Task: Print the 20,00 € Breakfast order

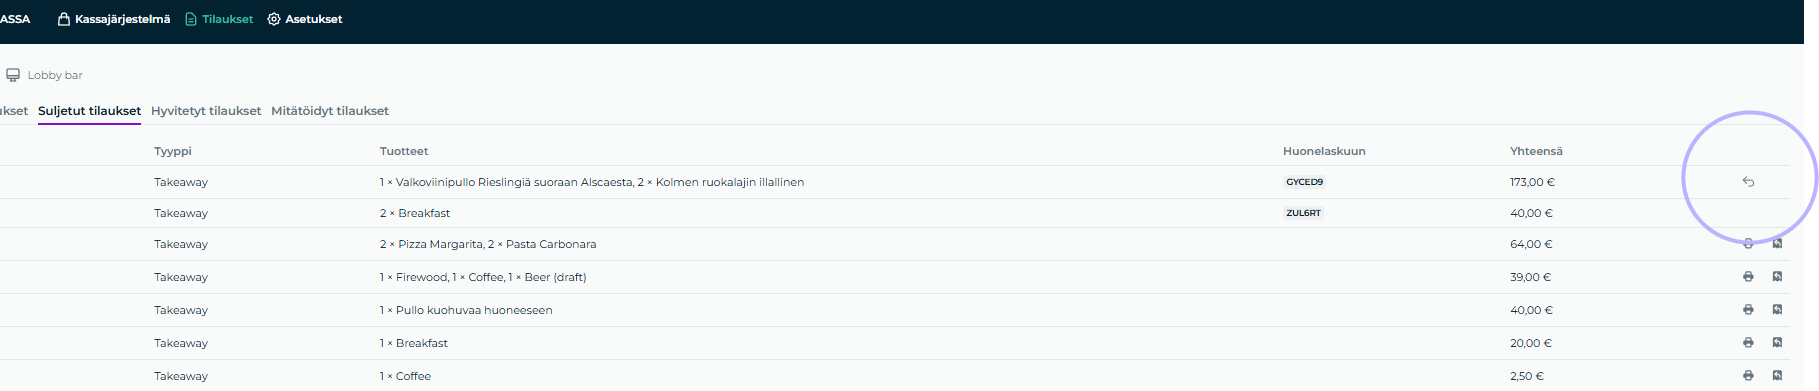Action: click(x=1748, y=343)
